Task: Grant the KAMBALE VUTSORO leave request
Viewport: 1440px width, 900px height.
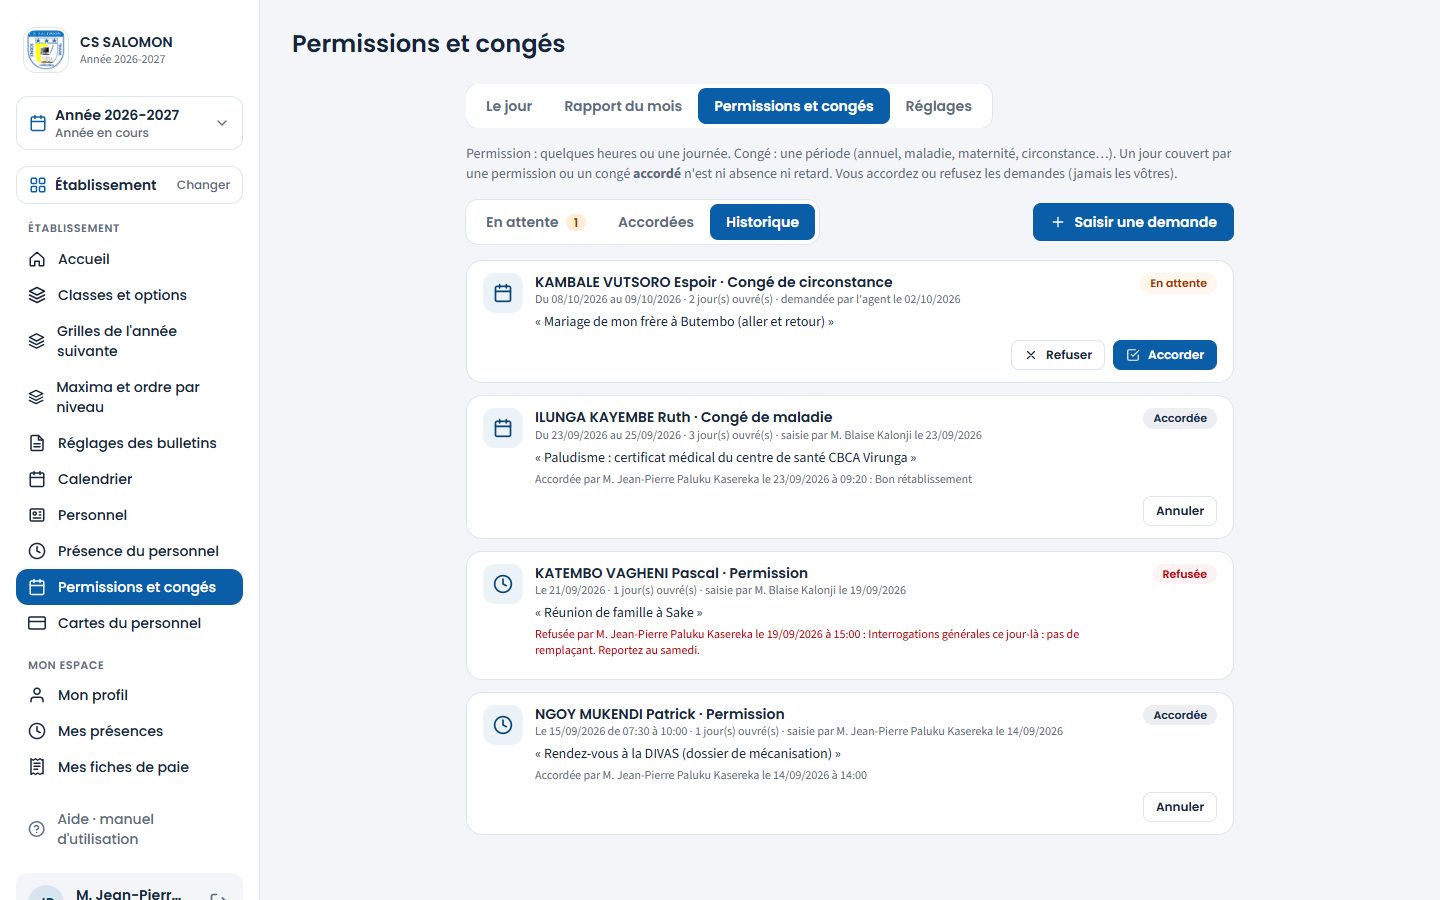Action: pyautogui.click(x=1165, y=355)
